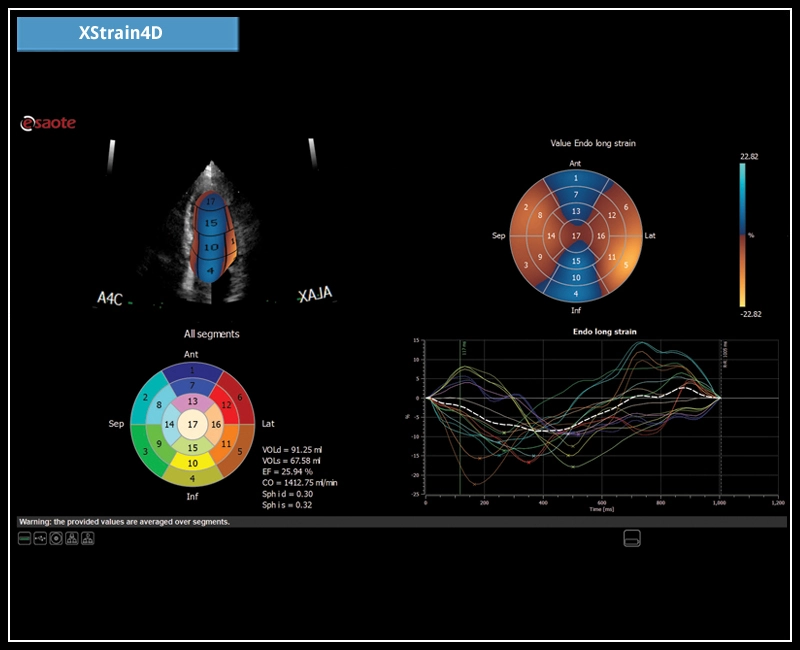Click the Esaote logo
This screenshot has height=650, width=800.
(x=49, y=124)
